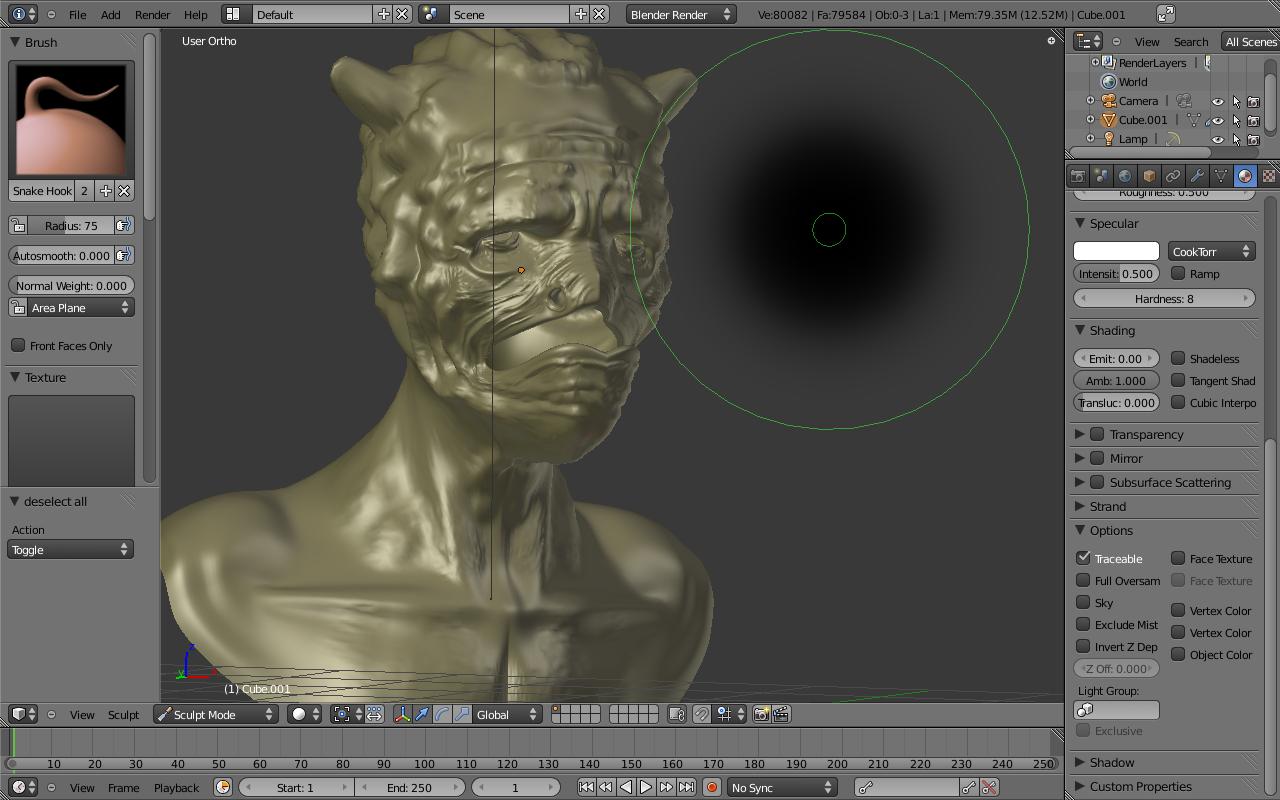Image resolution: width=1280 pixels, height=800 pixels.
Task: Open the Render camera properties tab
Action: [1078, 176]
